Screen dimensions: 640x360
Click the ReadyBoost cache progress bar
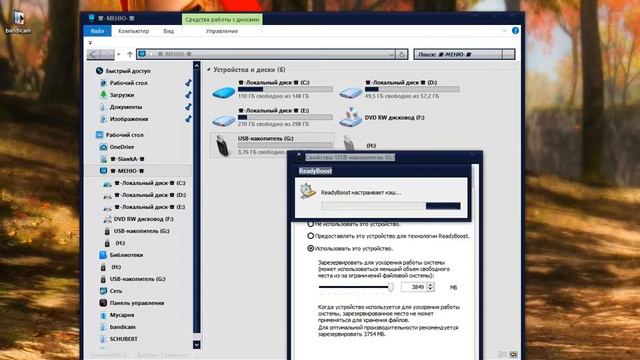(391, 206)
